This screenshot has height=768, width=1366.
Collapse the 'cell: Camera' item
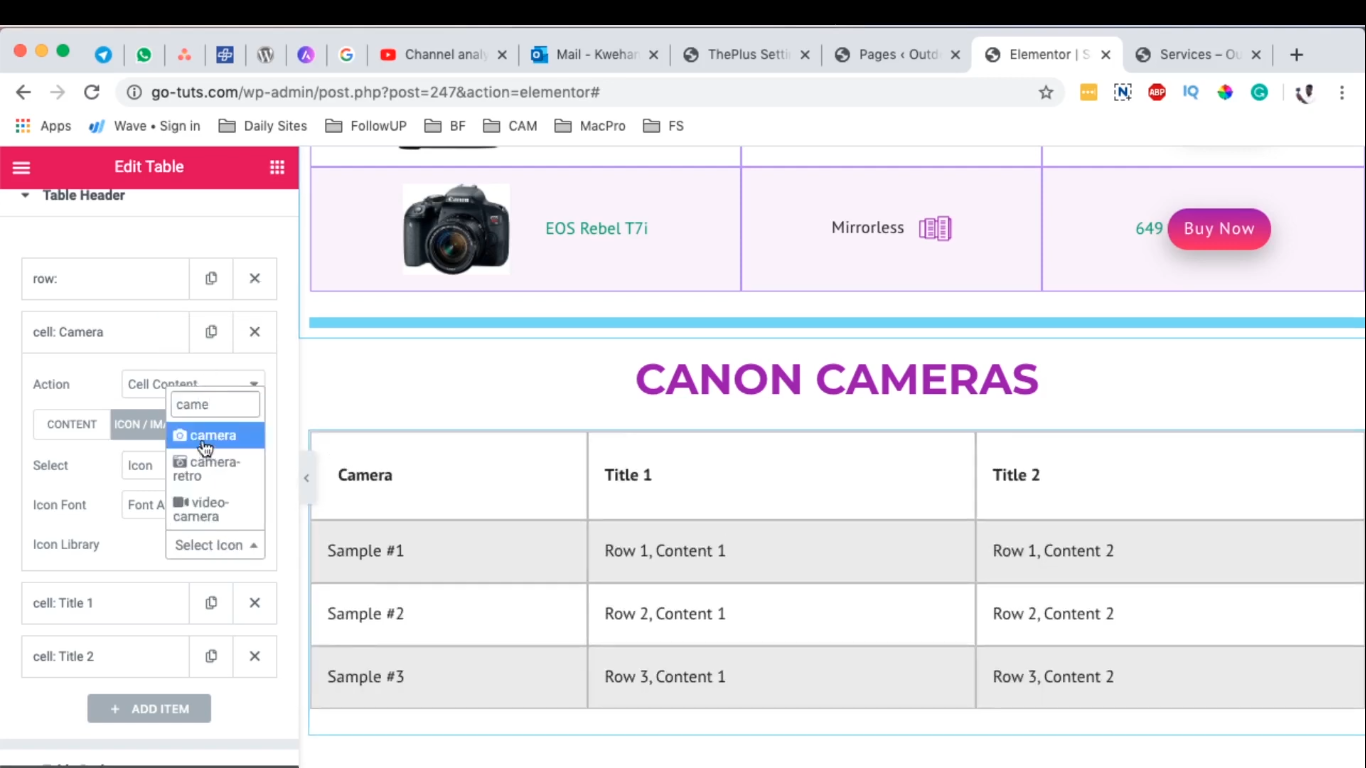pyautogui.click(x=106, y=332)
